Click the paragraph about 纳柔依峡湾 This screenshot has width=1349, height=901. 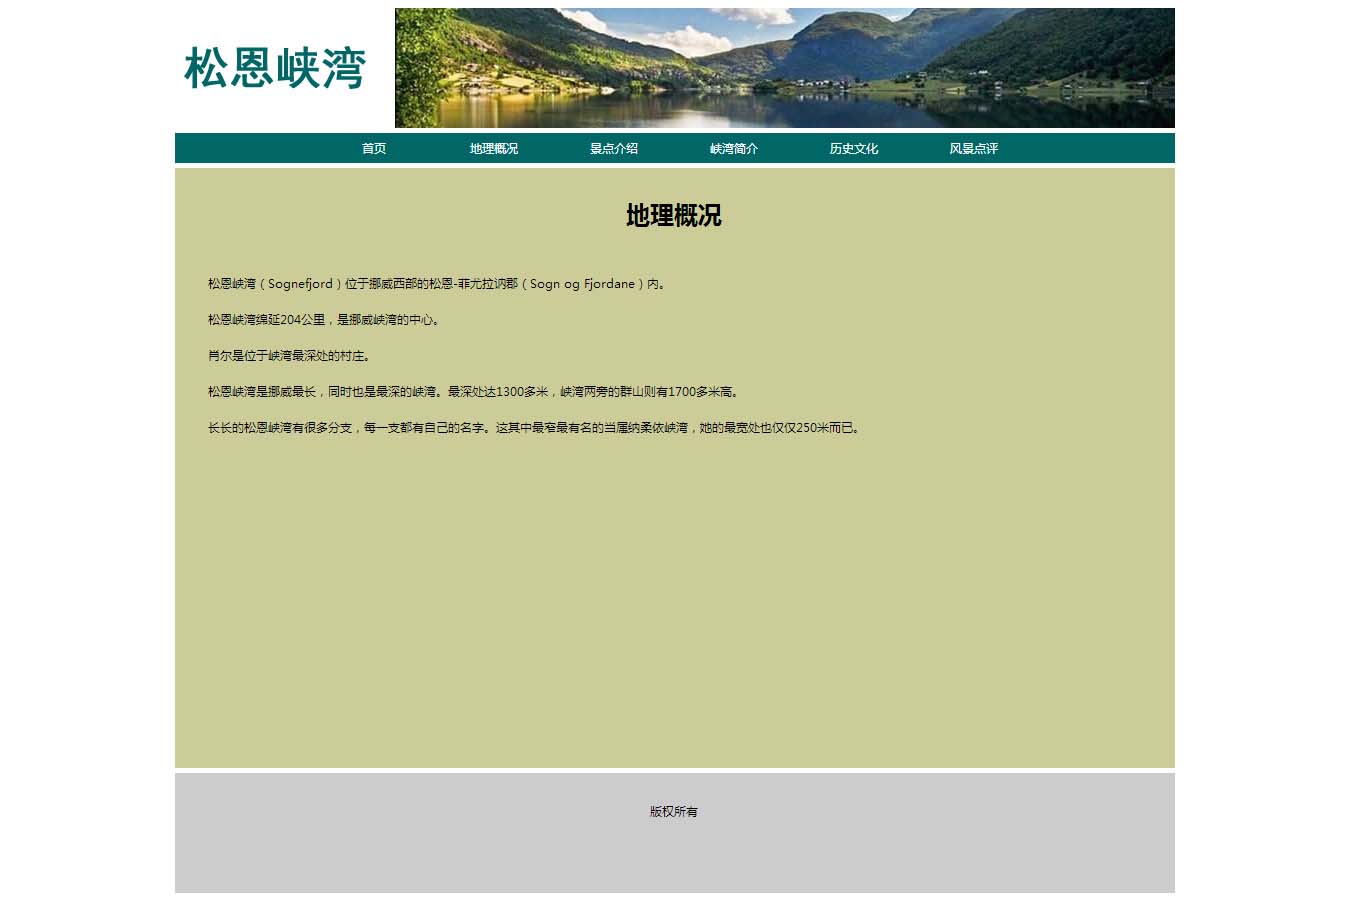click(x=536, y=428)
